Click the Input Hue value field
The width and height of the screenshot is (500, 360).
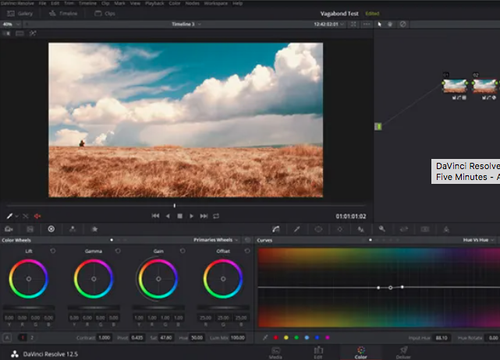[x=441, y=338]
